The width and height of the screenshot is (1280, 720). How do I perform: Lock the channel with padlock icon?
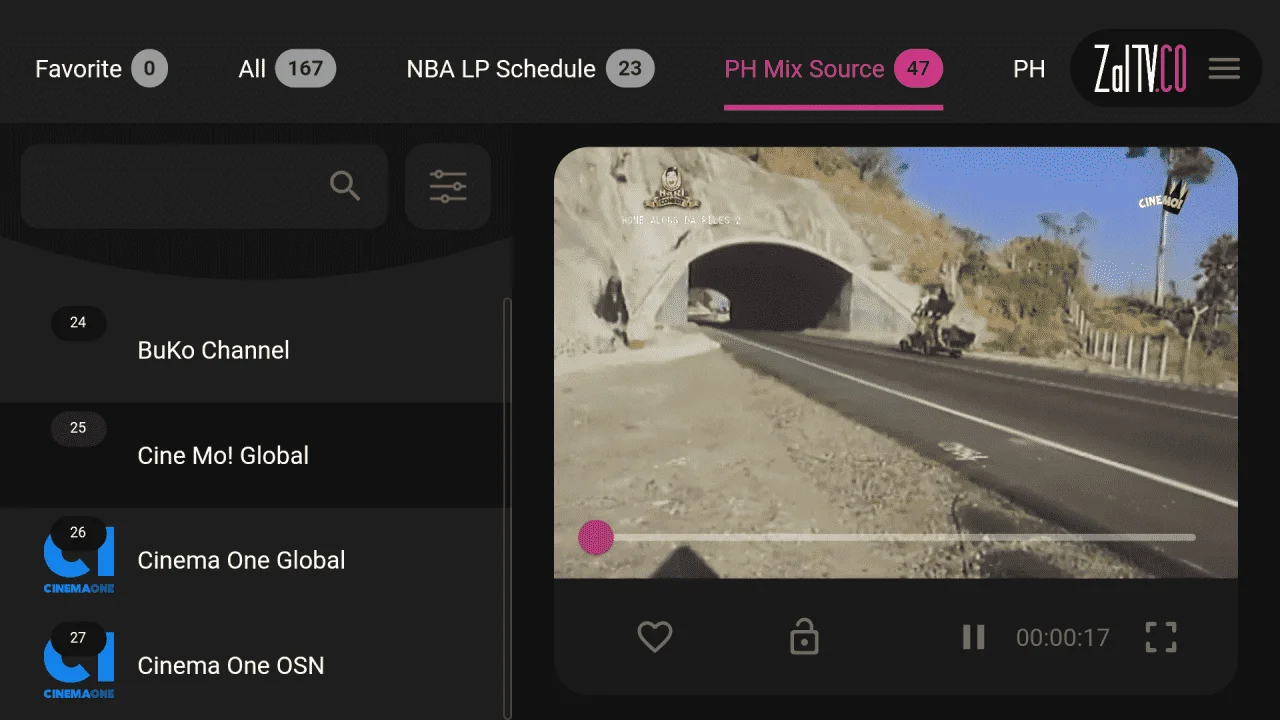pyautogui.click(x=804, y=636)
